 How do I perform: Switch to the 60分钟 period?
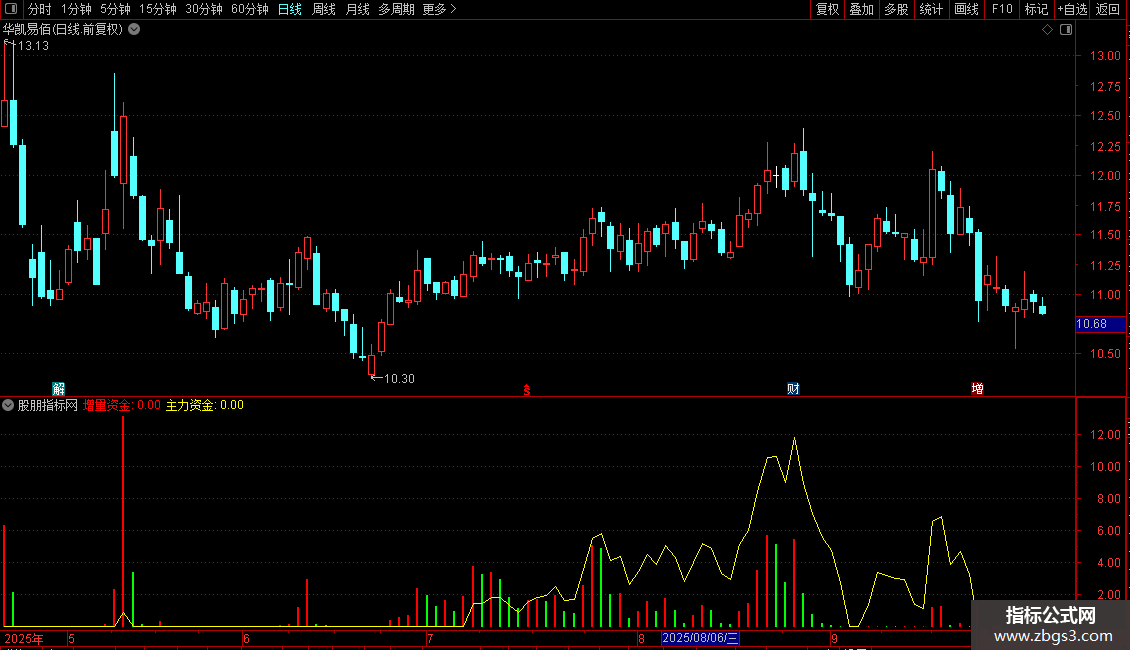pos(249,9)
